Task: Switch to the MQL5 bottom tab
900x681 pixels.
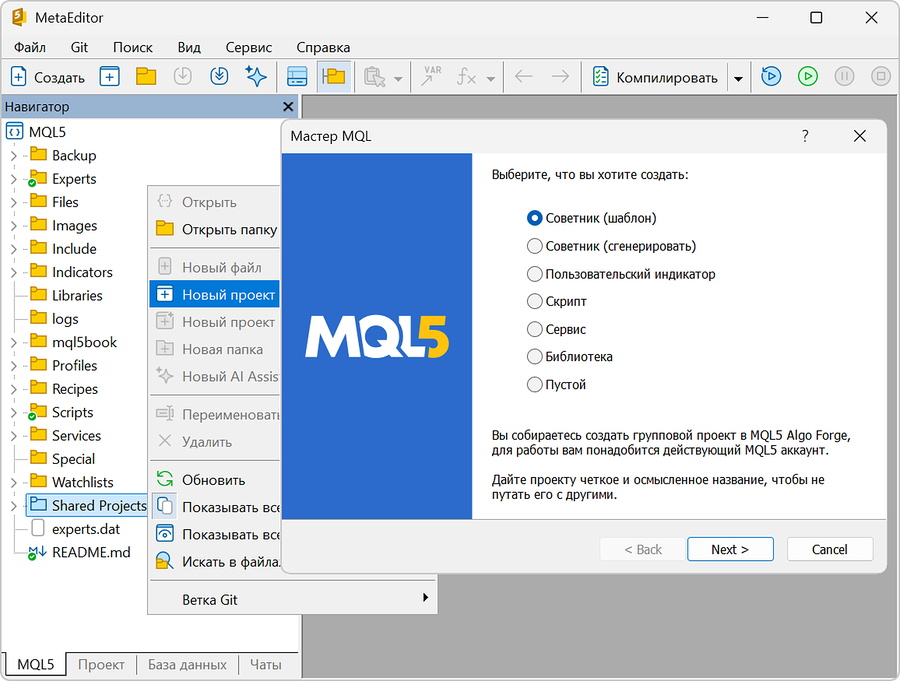Action: pyautogui.click(x=36, y=665)
